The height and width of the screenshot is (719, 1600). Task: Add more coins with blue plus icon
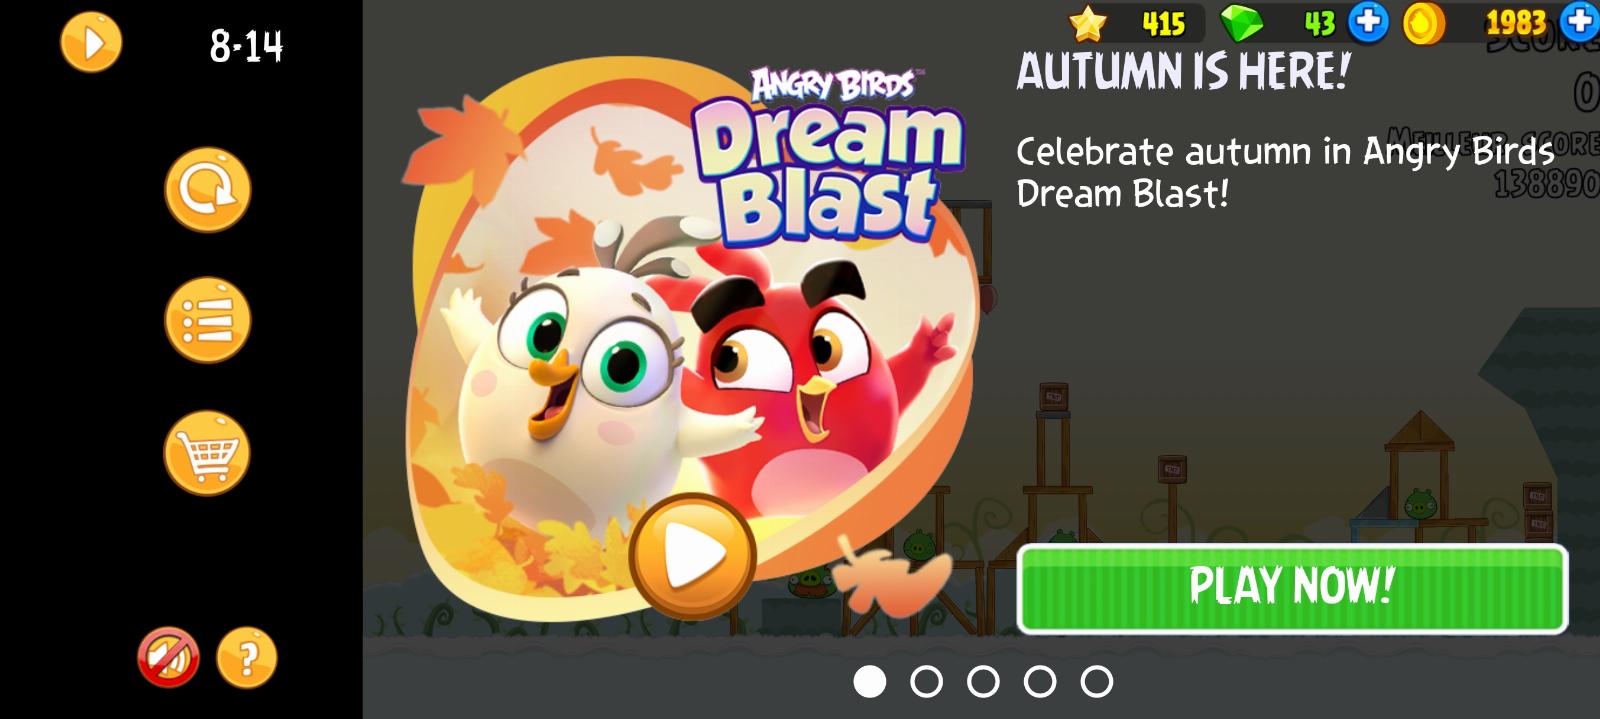pos(1580,22)
